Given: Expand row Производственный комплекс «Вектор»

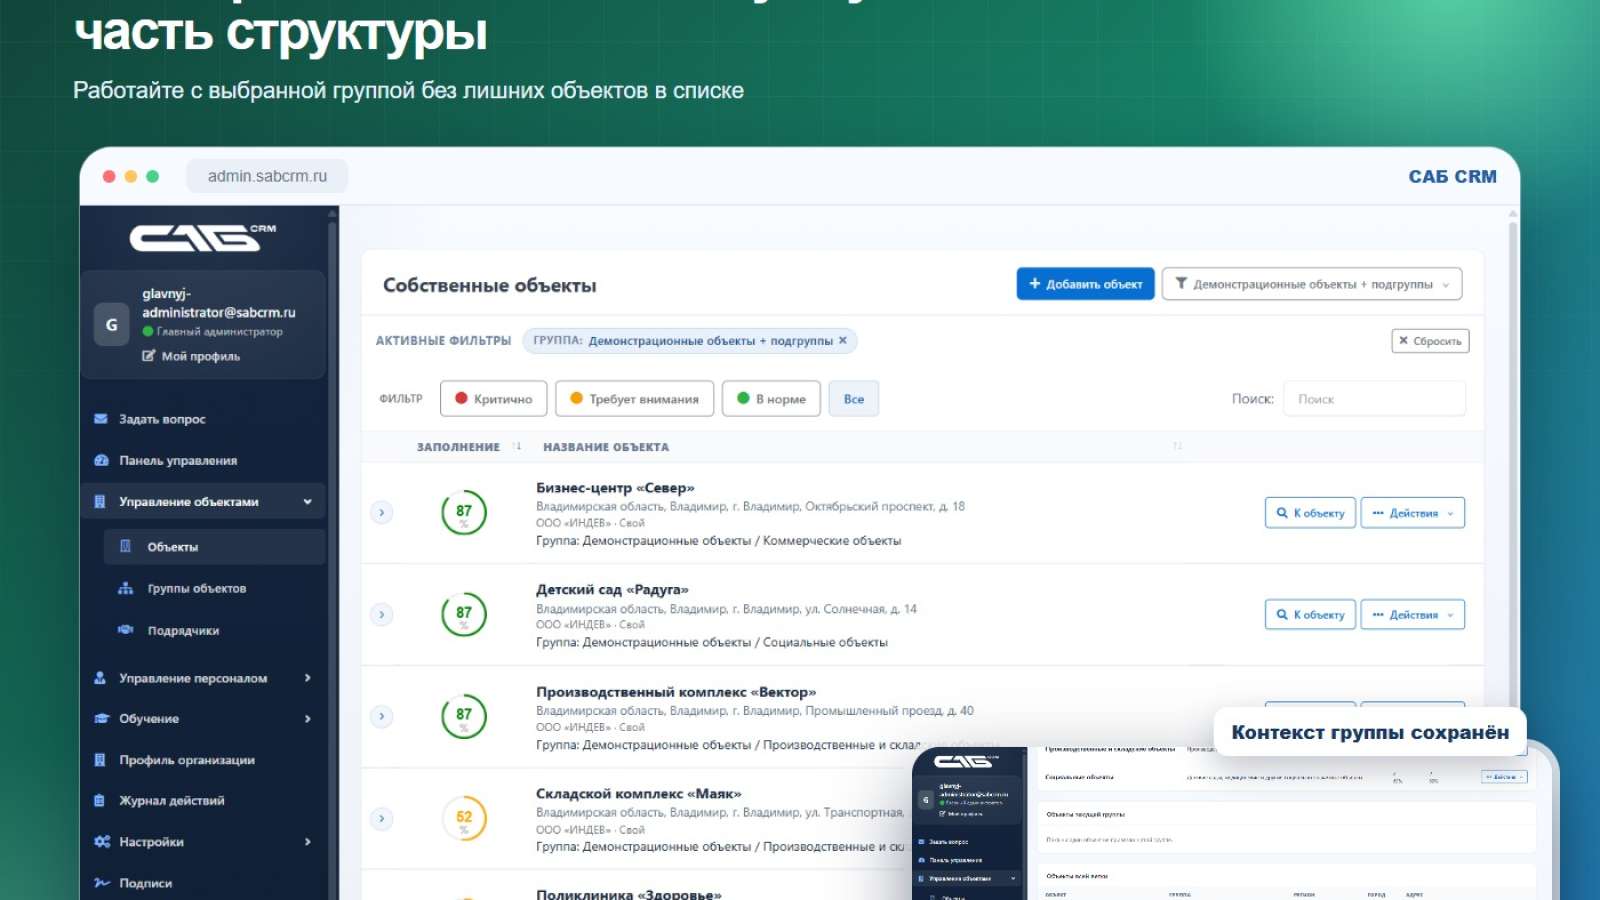Looking at the screenshot, I should pos(381,716).
